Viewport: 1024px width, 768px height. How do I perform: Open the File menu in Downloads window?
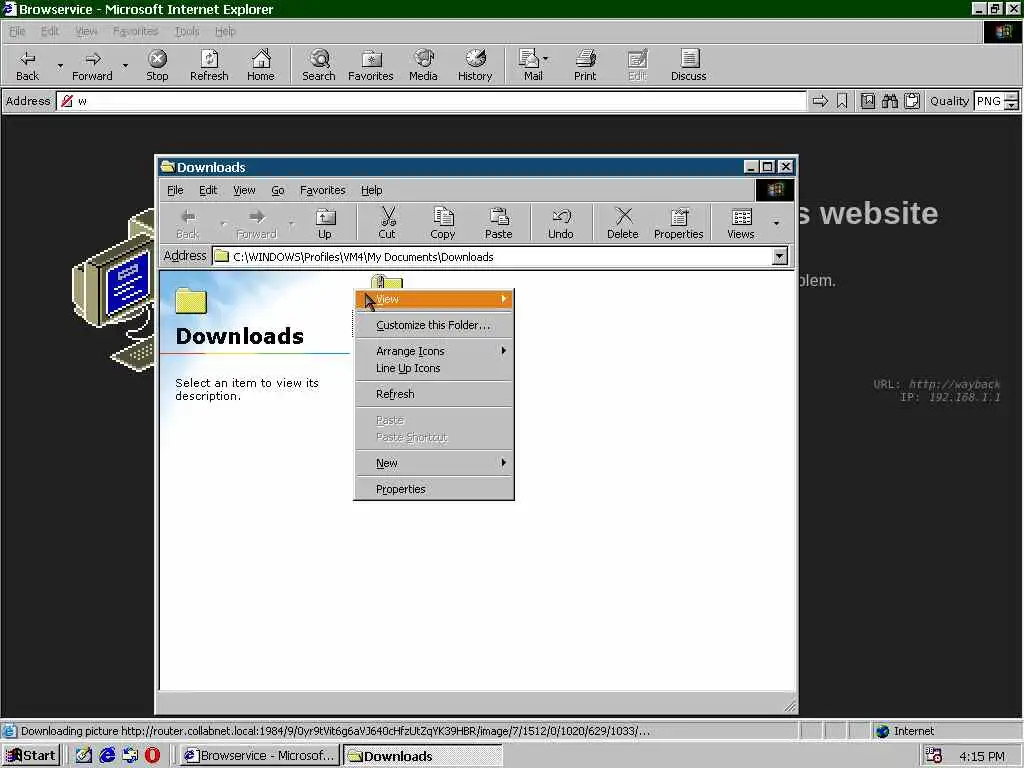[175, 190]
